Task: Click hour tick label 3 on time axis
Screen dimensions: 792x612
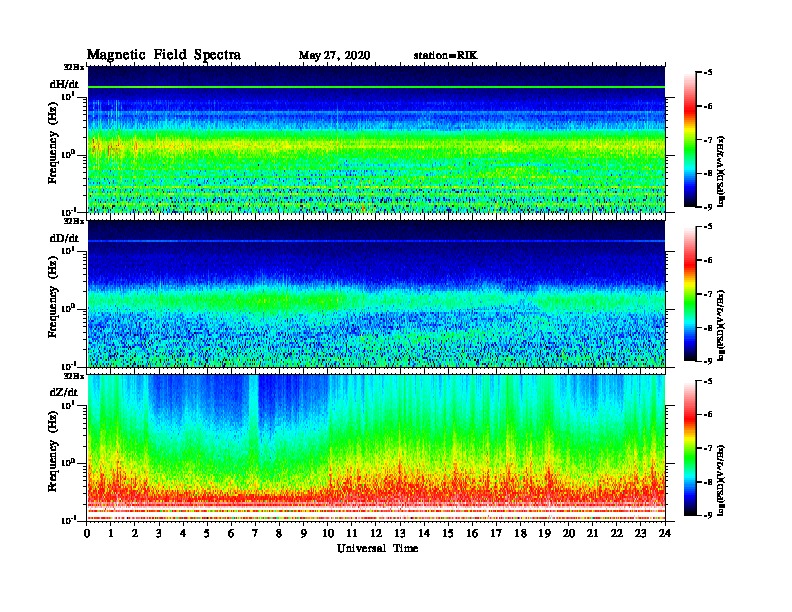Action: (159, 533)
